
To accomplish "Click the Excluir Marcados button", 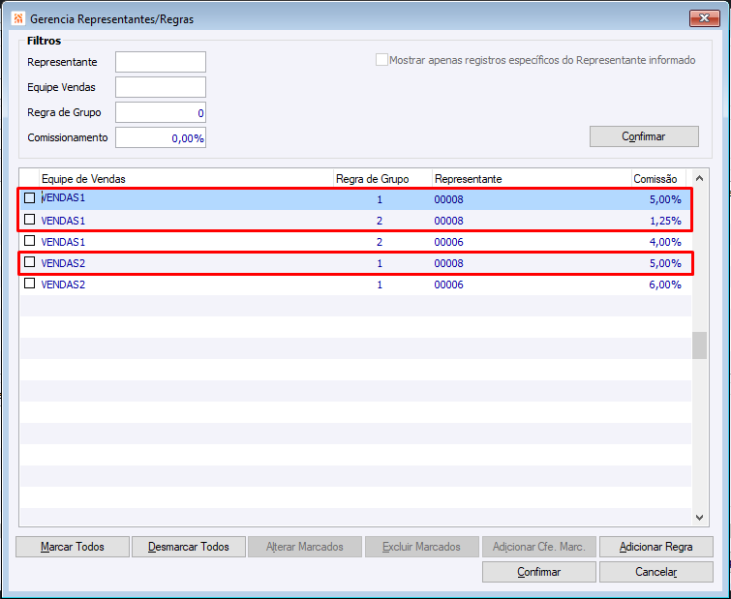I will [x=421, y=547].
